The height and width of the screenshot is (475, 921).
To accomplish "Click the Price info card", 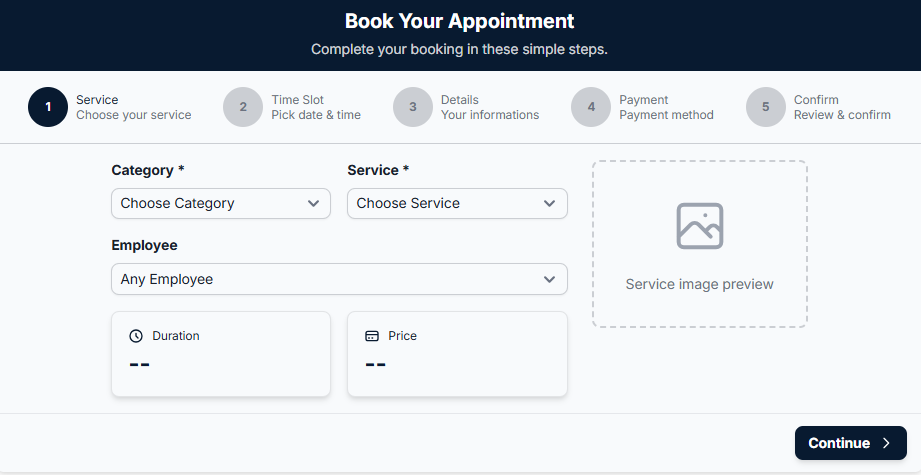I will pos(457,354).
